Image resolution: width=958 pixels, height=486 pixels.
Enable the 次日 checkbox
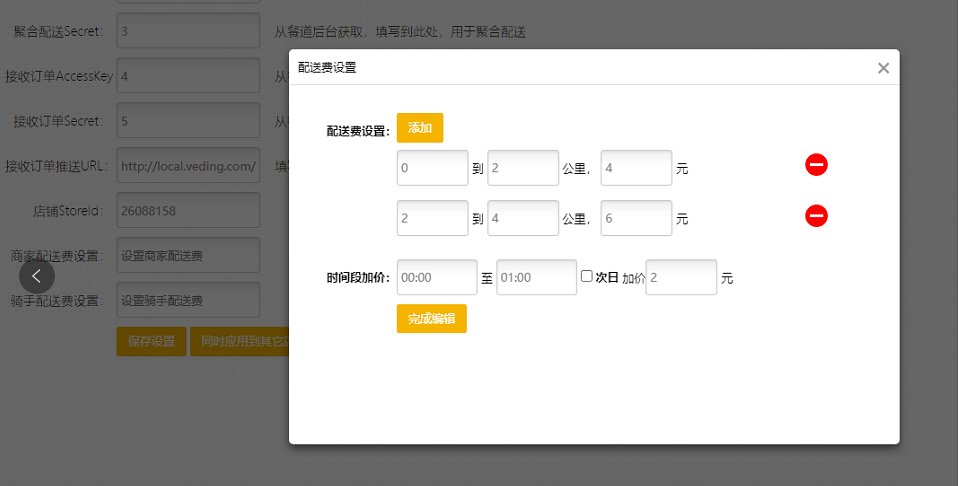[587, 276]
